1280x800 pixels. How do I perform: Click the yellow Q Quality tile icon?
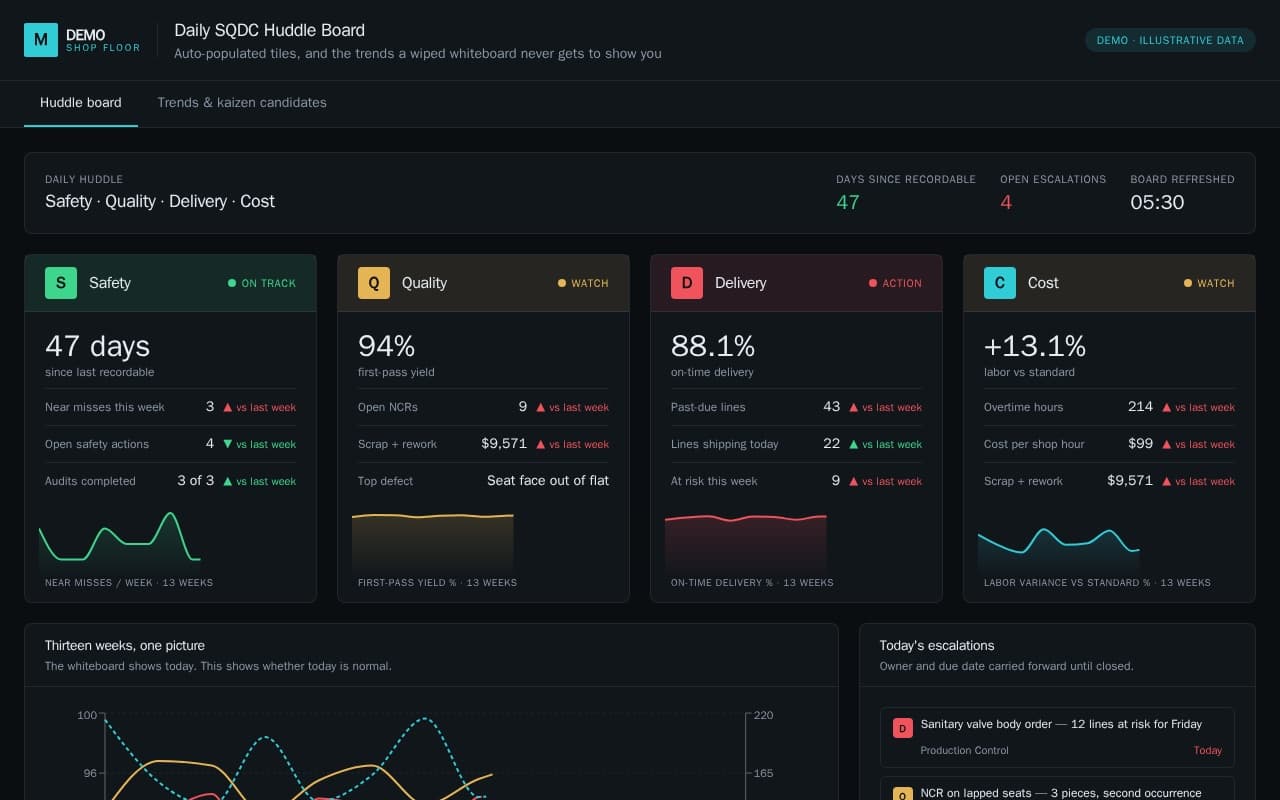click(x=374, y=283)
